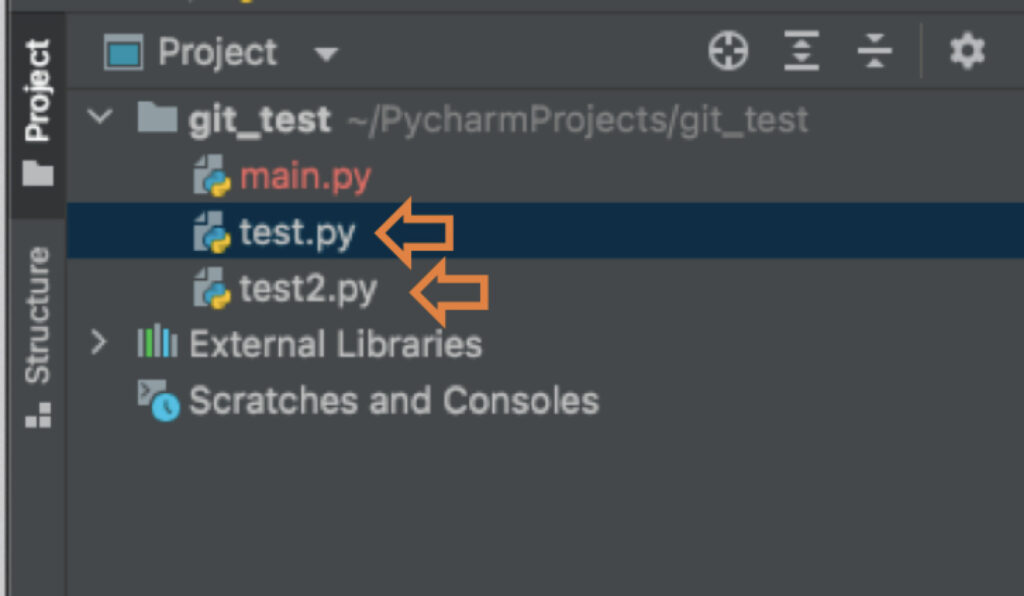Open the Project panel settings gear
The height and width of the screenshot is (596, 1024).
pos(967,51)
